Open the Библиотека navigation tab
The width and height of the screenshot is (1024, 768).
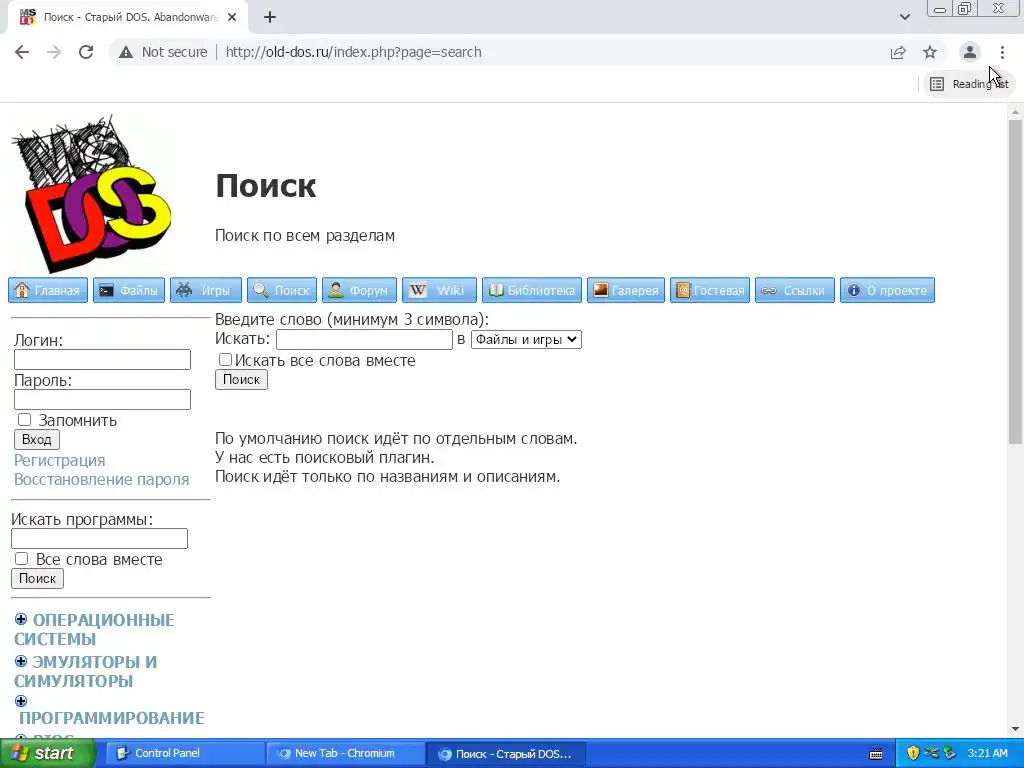(532, 290)
